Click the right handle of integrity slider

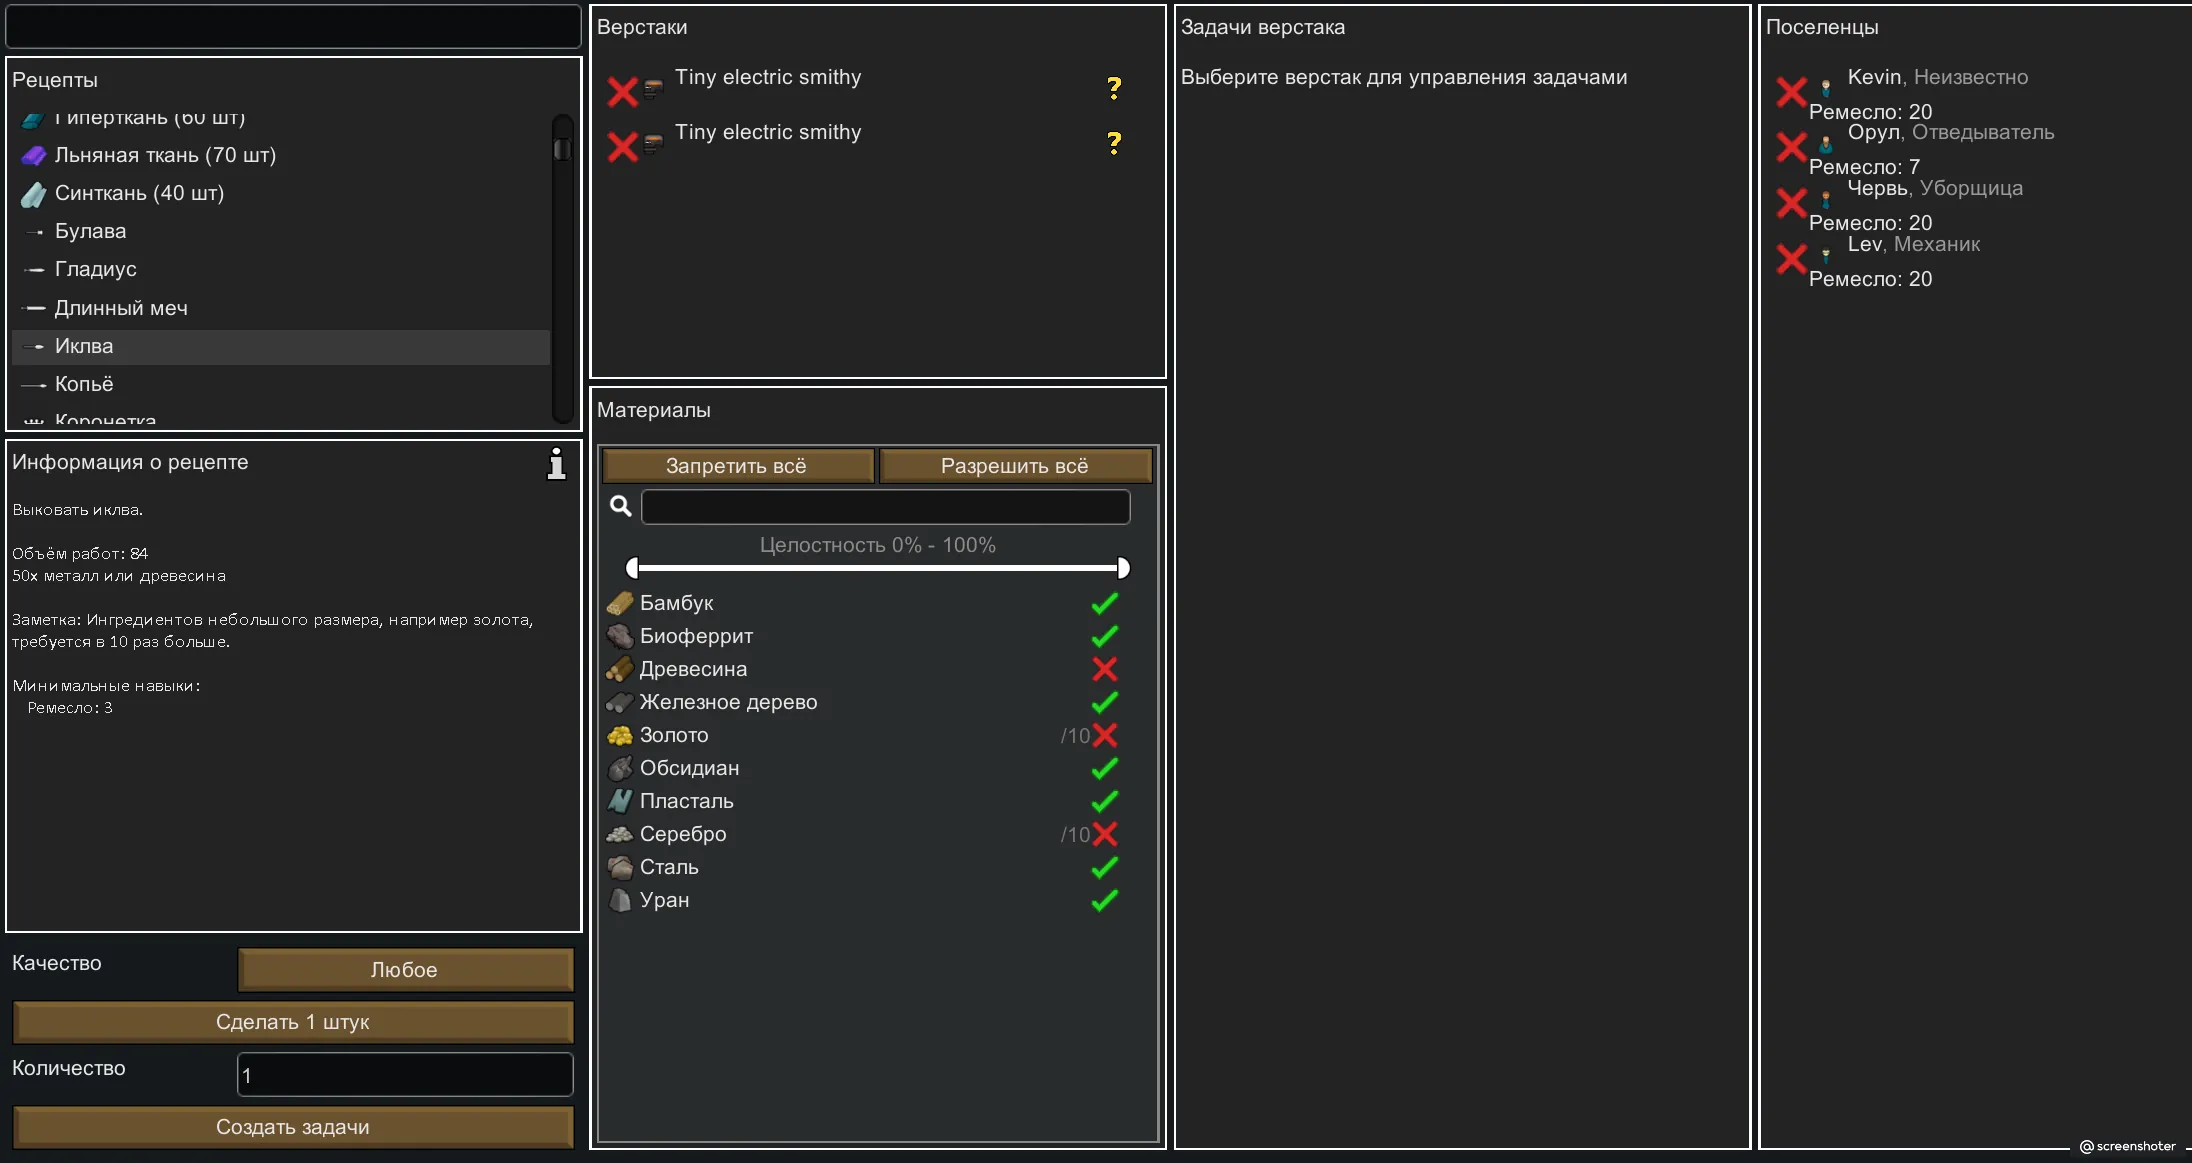[x=1123, y=568]
